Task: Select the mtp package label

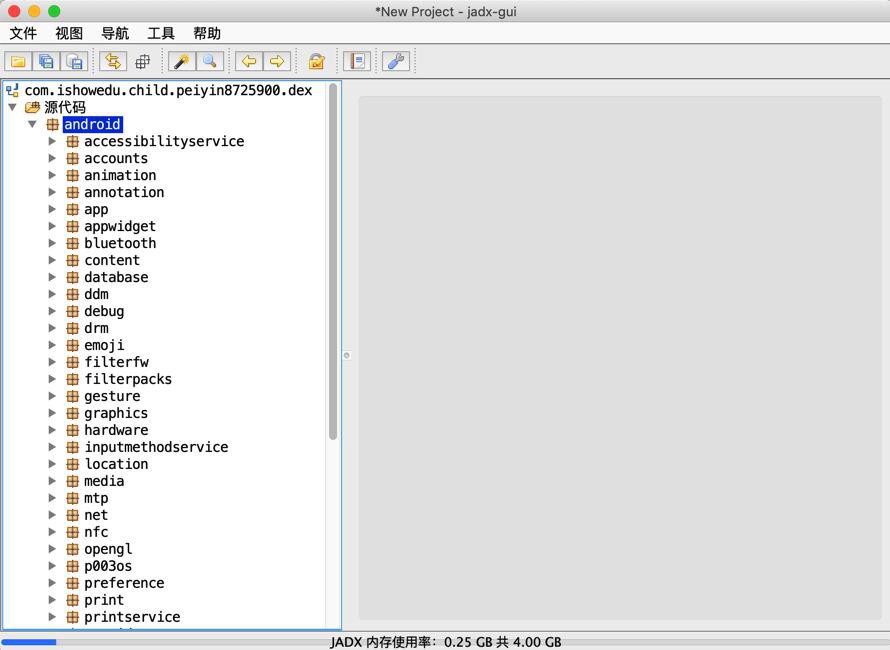Action: tap(96, 498)
